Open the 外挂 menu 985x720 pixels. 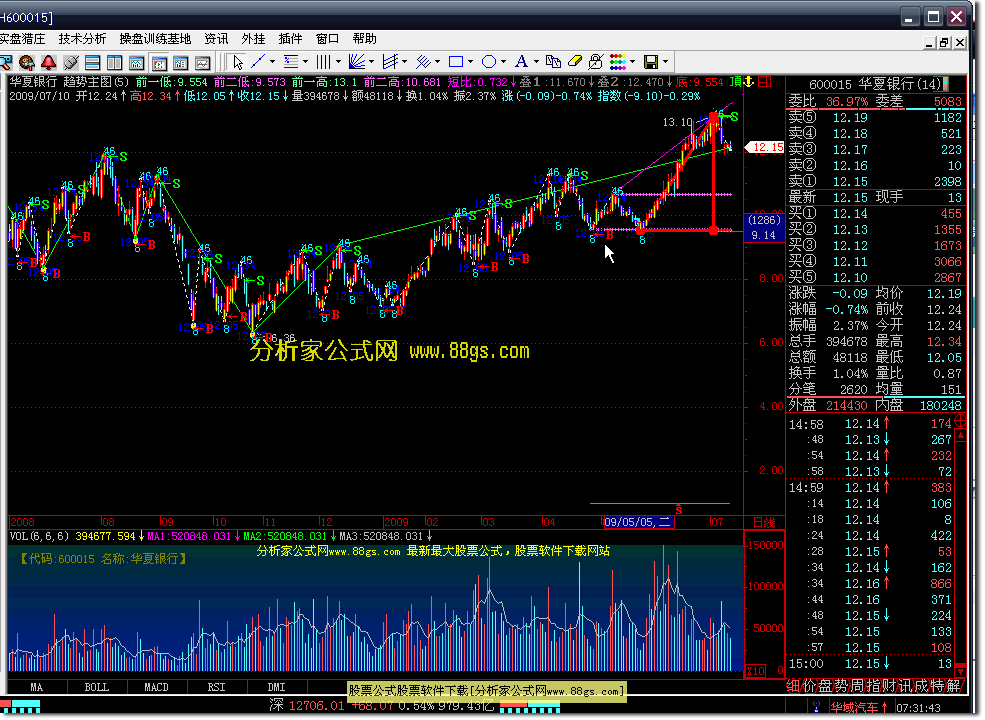[x=253, y=39]
